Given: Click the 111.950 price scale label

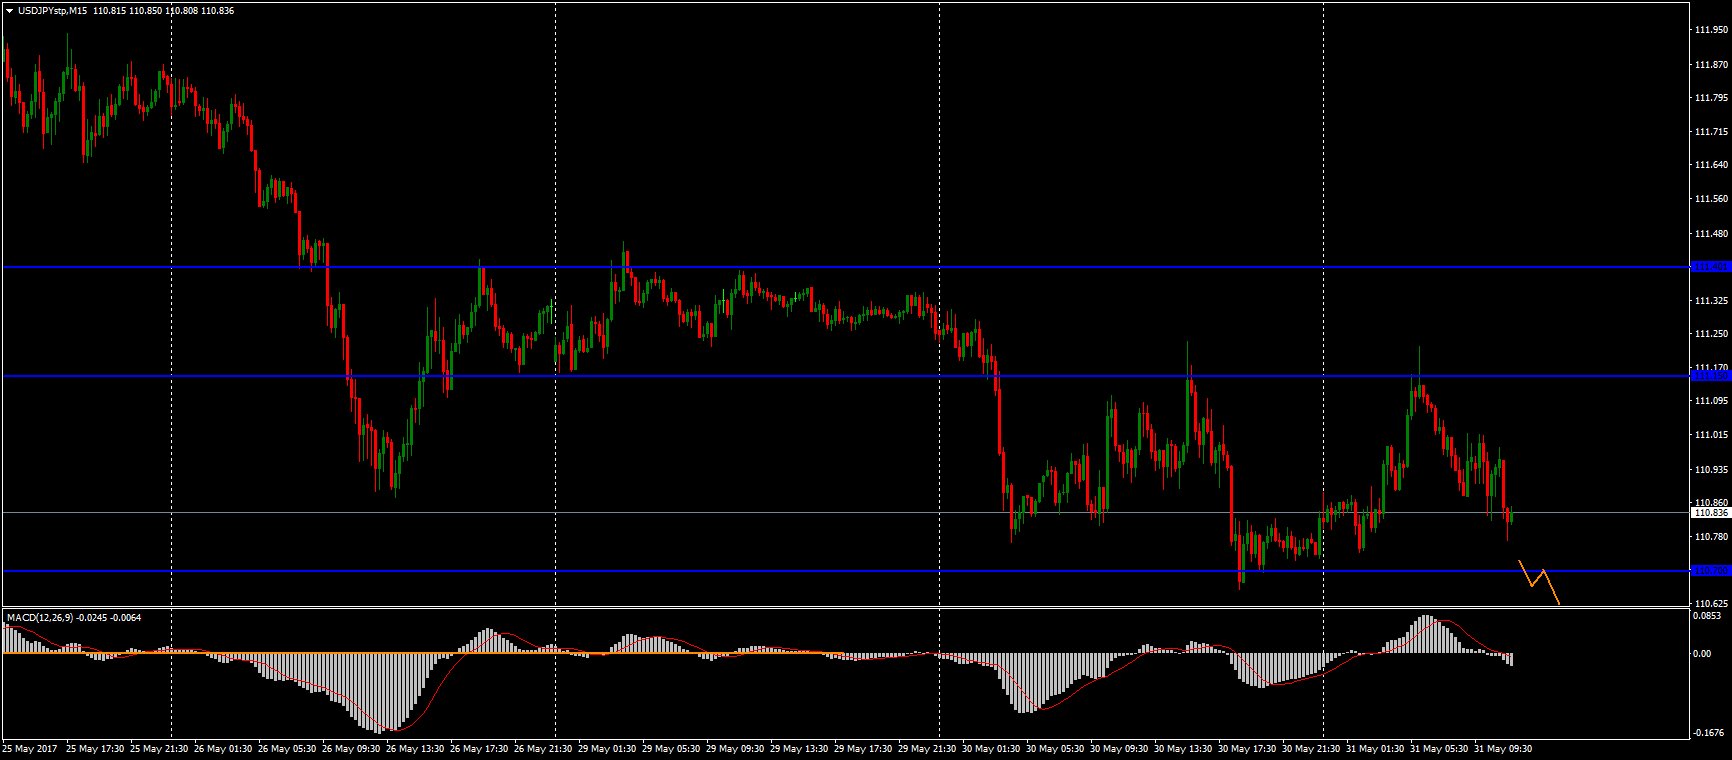Looking at the screenshot, I should [x=1711, y=30].
